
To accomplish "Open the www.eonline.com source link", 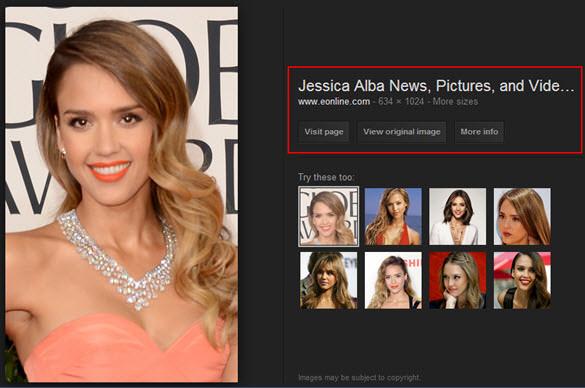I will (334, 101).
